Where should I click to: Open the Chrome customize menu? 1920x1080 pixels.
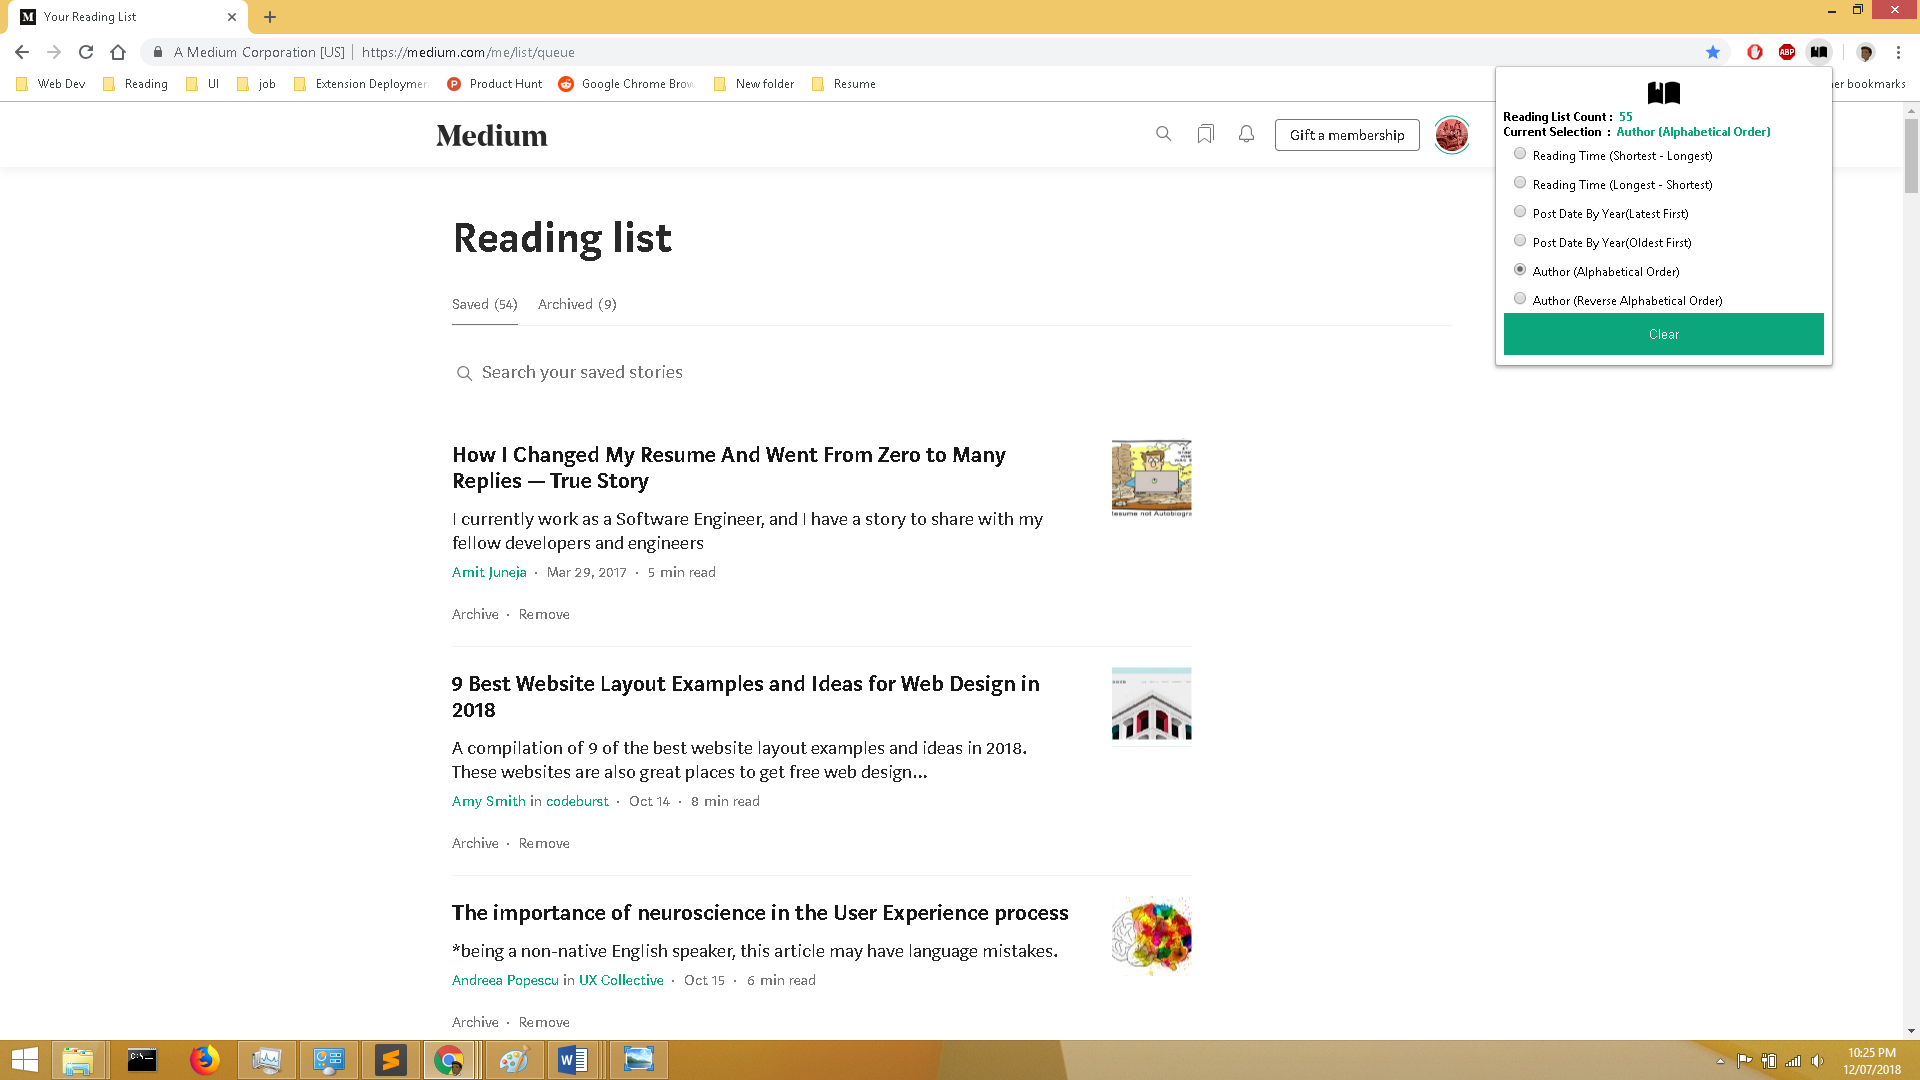pyautogui.click(x=1899, y=52)
